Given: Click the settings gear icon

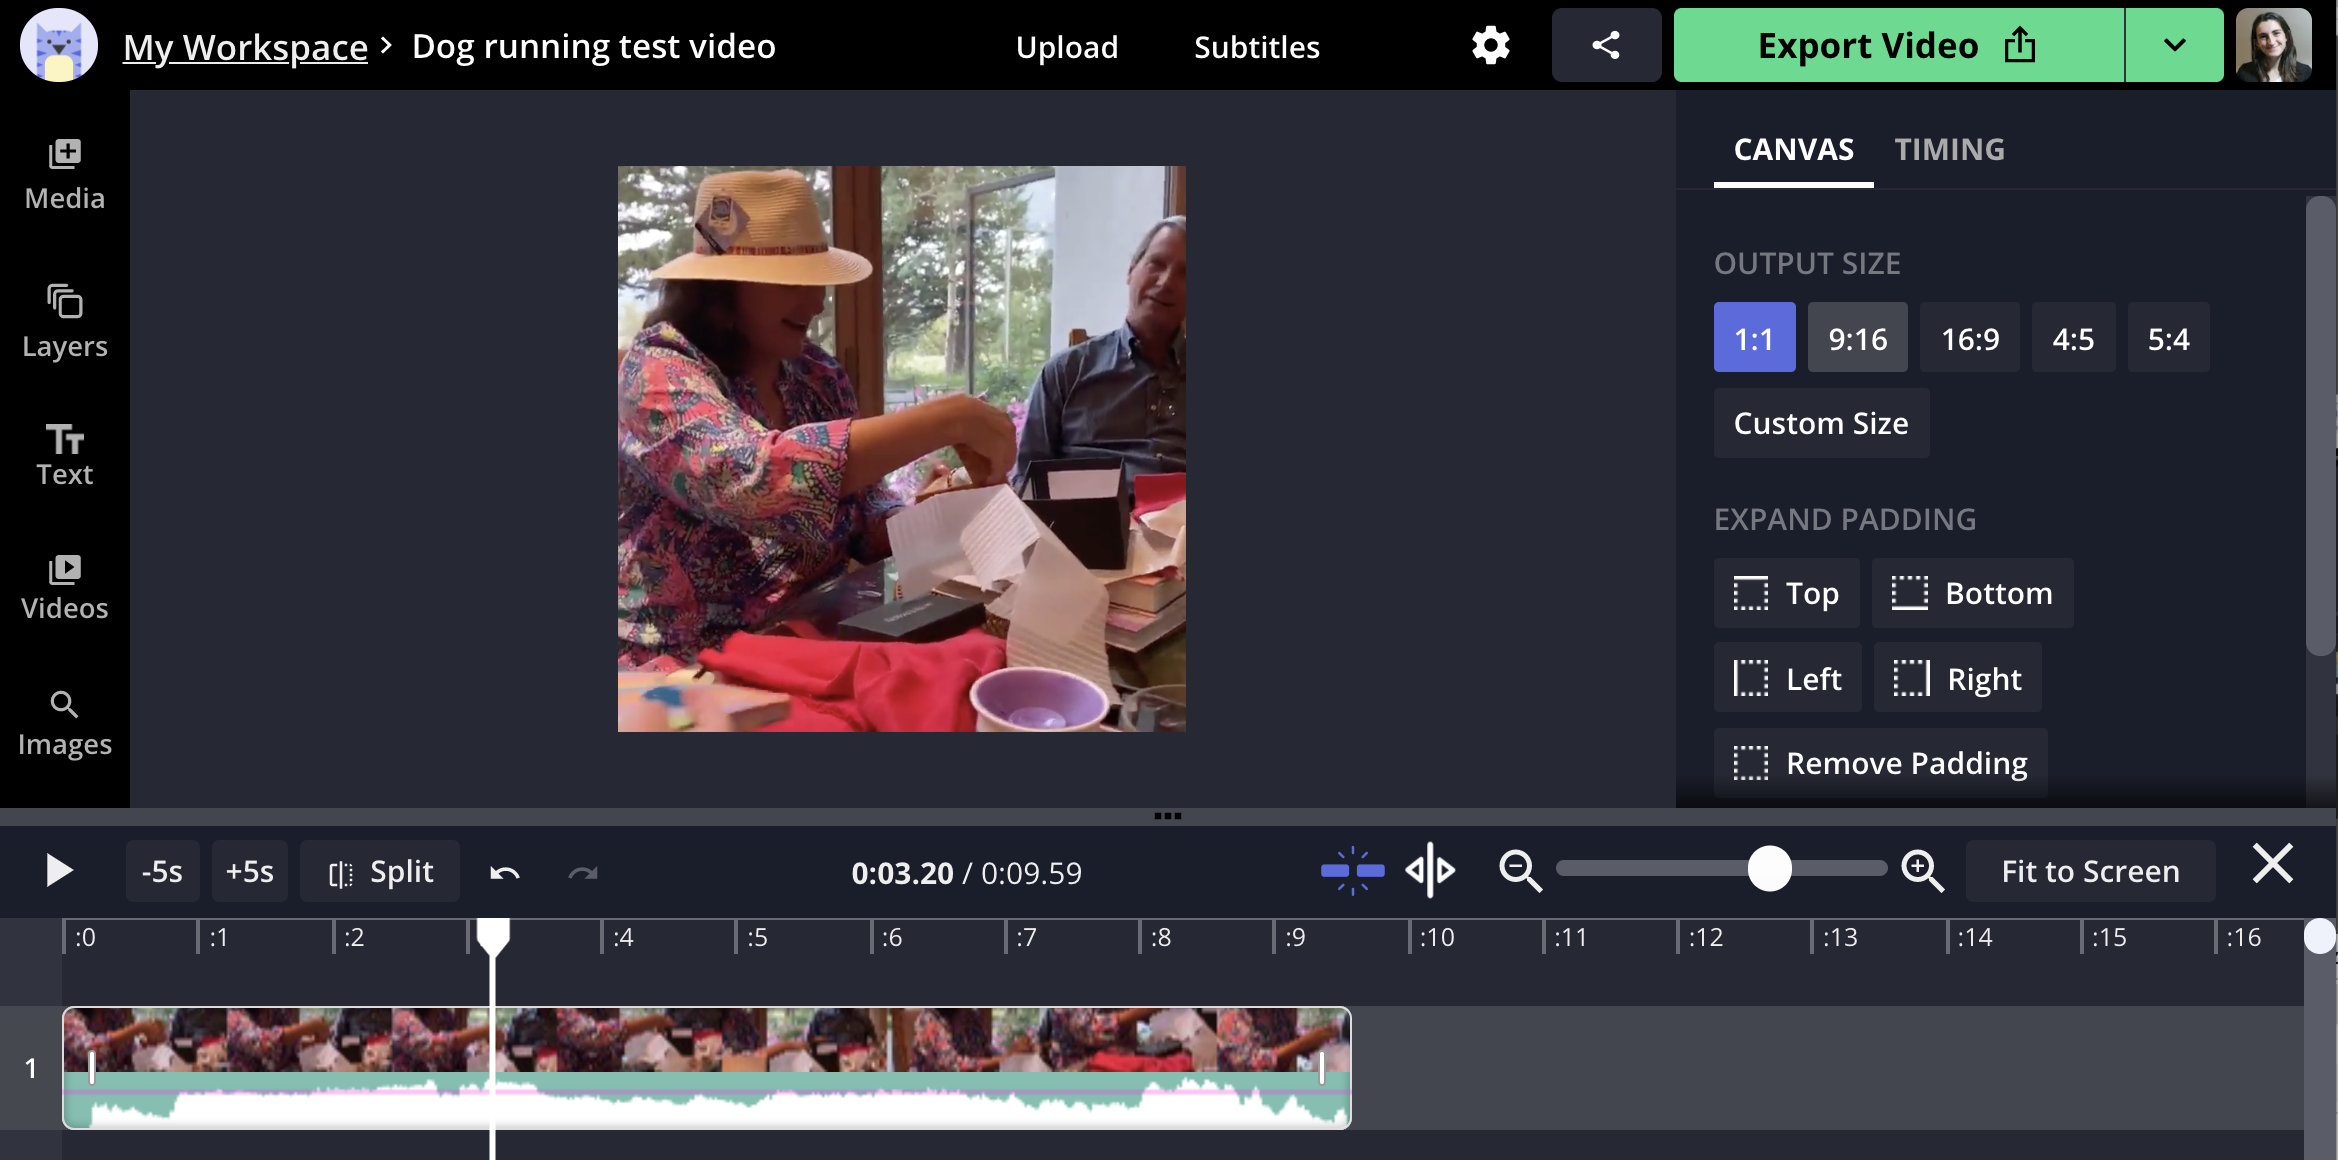Looking at the screenshot, I should pos(1490,46).
